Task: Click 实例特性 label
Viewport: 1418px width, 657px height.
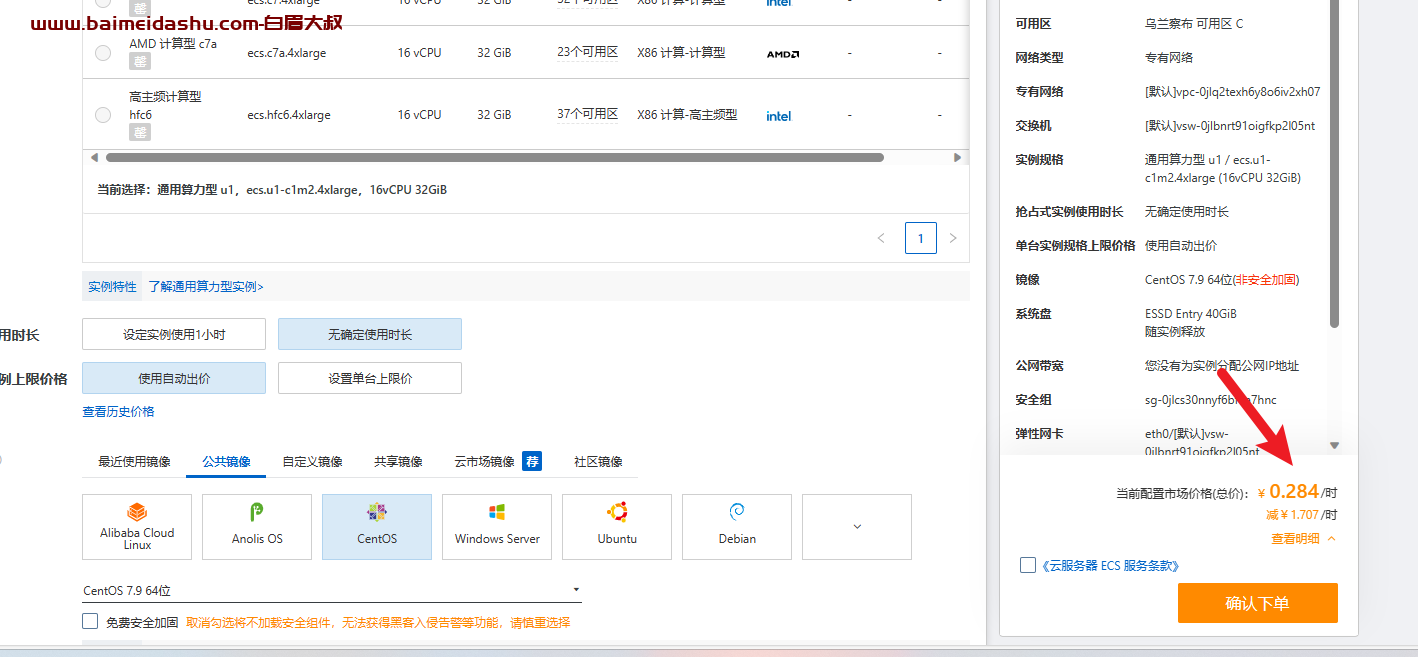Action: point(112,286)
